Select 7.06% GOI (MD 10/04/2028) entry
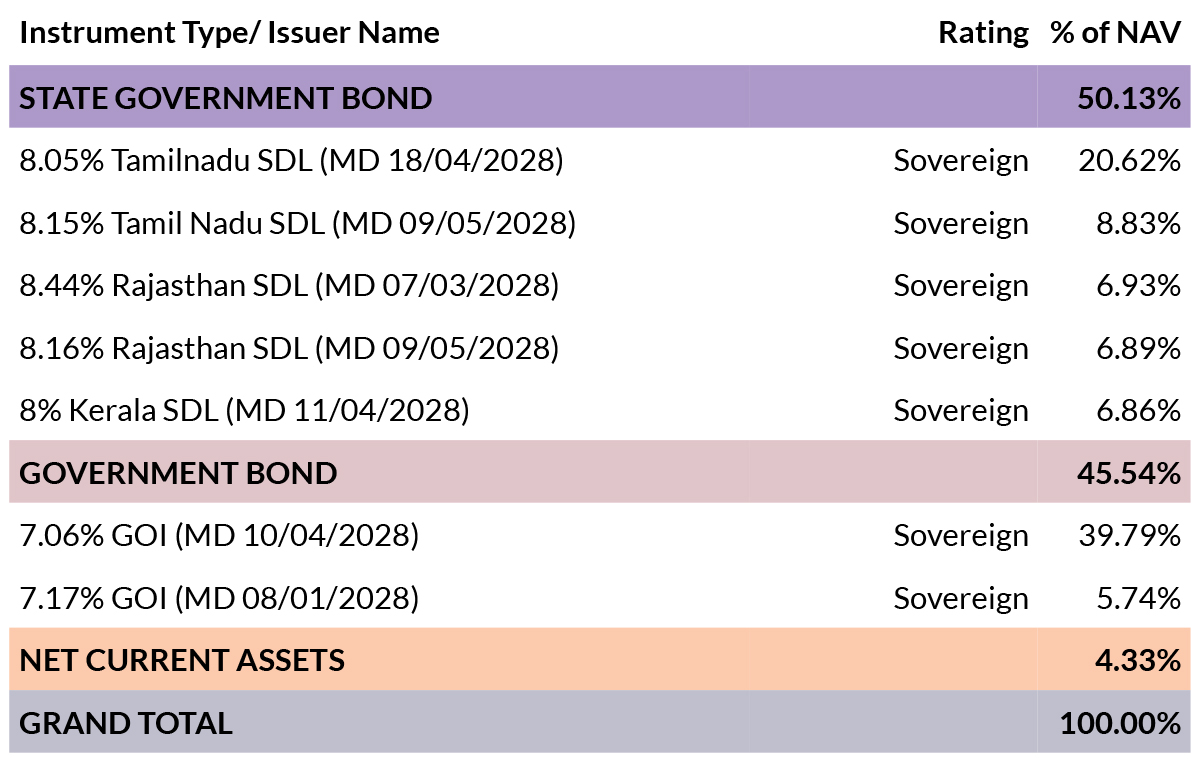1203x767 pixels. 219,535
